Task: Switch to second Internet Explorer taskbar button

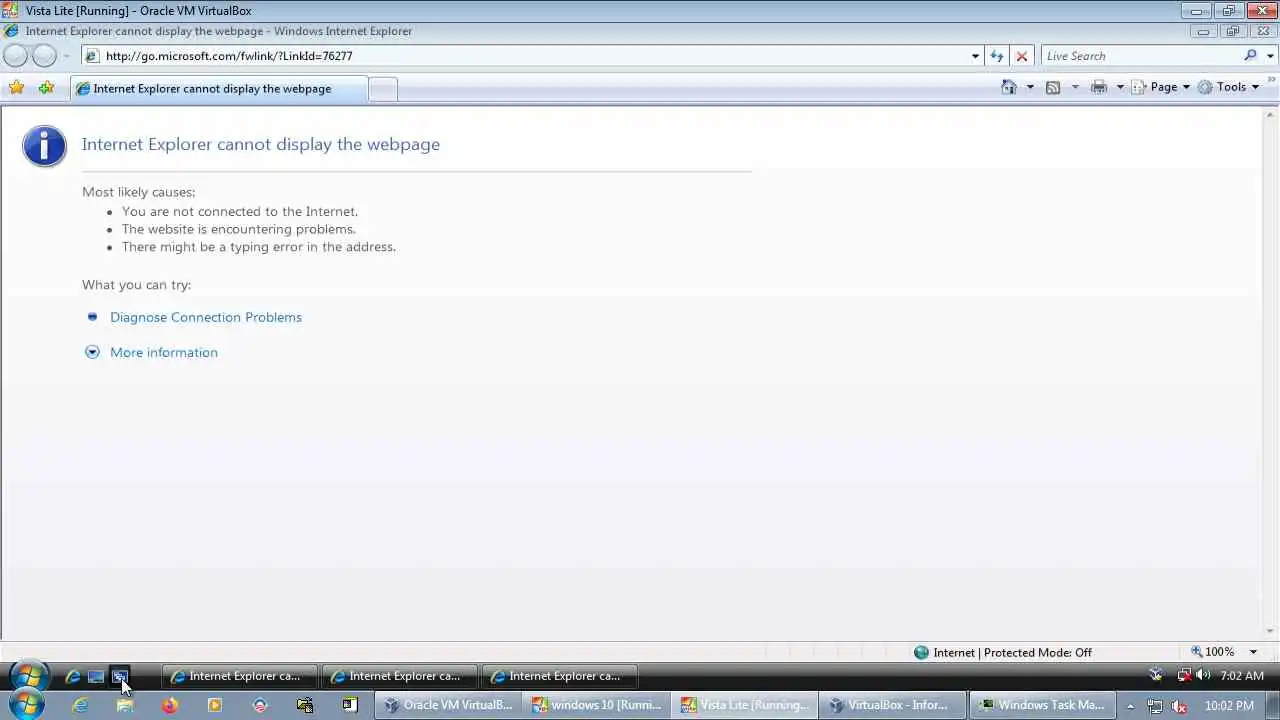Action: (399, 676)
